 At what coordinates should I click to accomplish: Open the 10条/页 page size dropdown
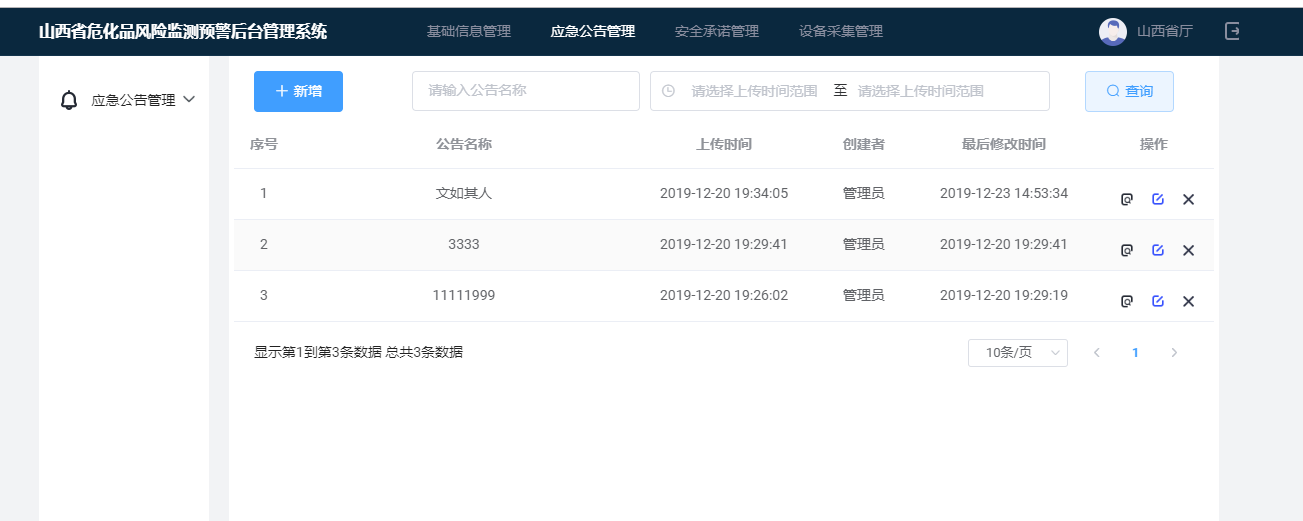point(1018,353)
